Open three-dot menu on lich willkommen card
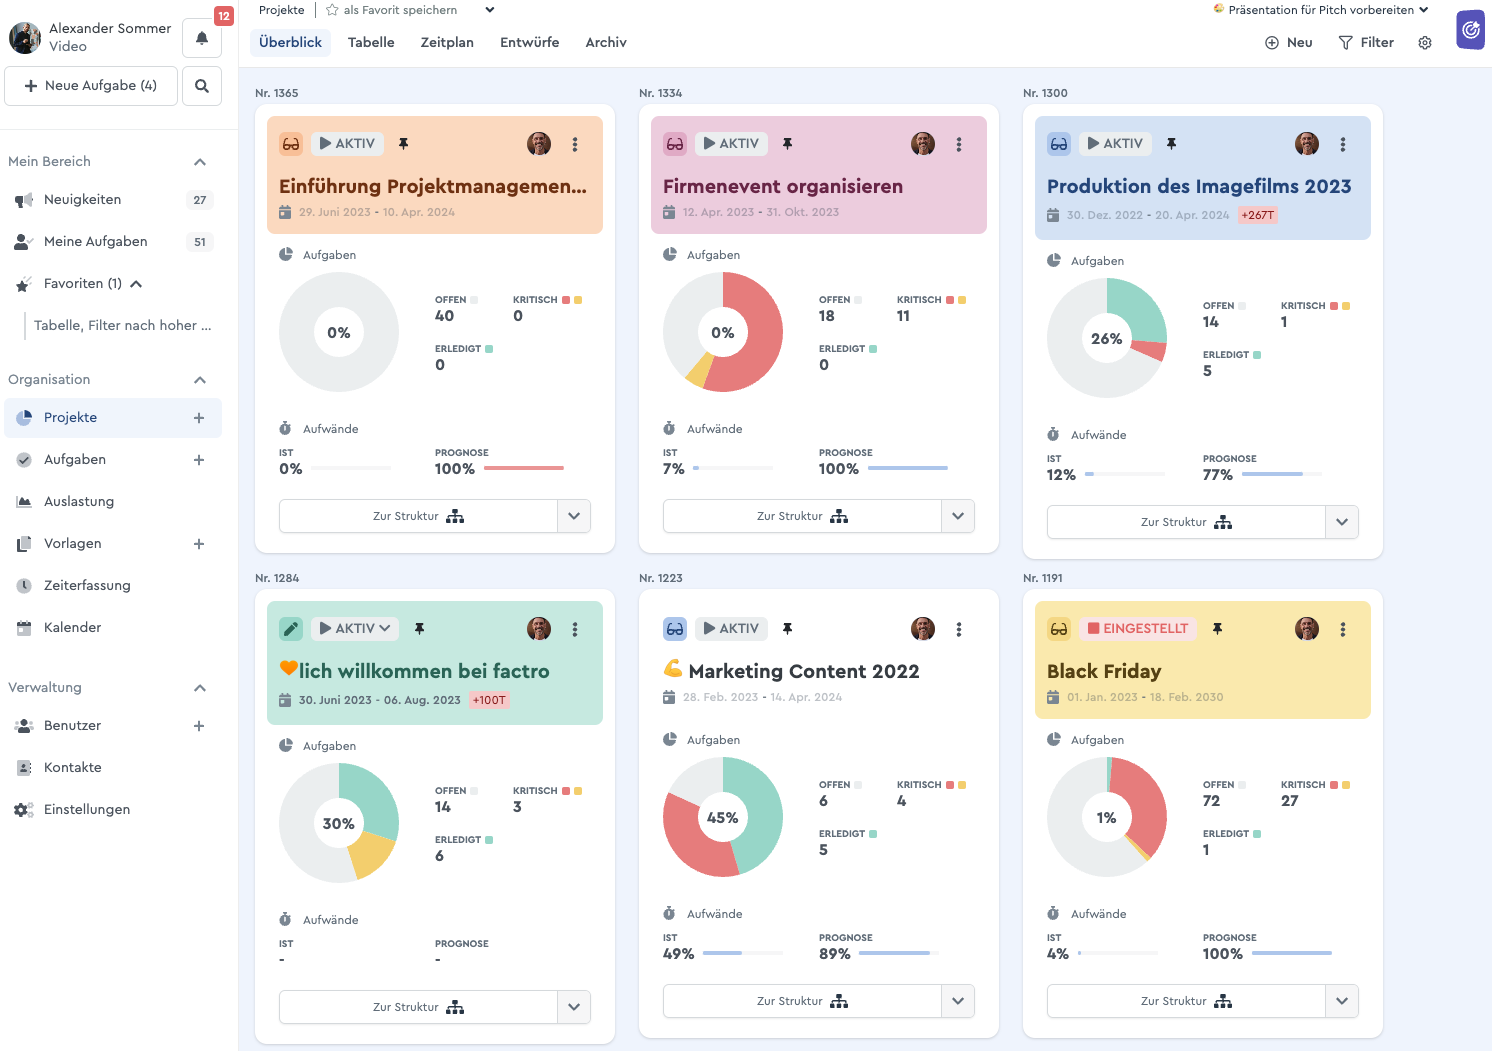 [x=575, y=629]
